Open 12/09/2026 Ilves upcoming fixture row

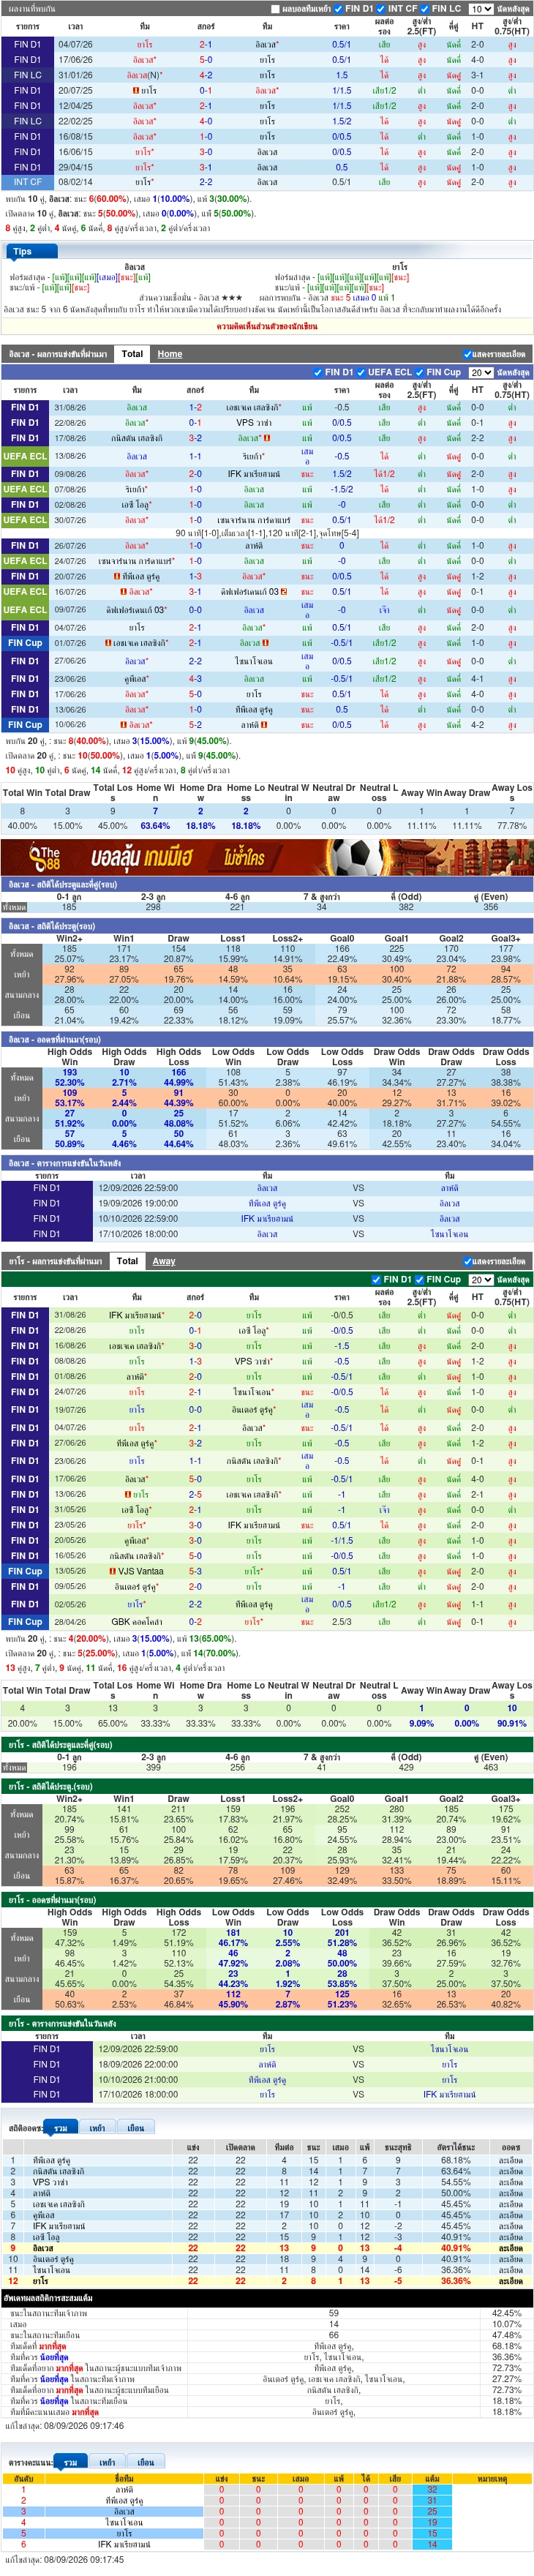coord(267,1188)
